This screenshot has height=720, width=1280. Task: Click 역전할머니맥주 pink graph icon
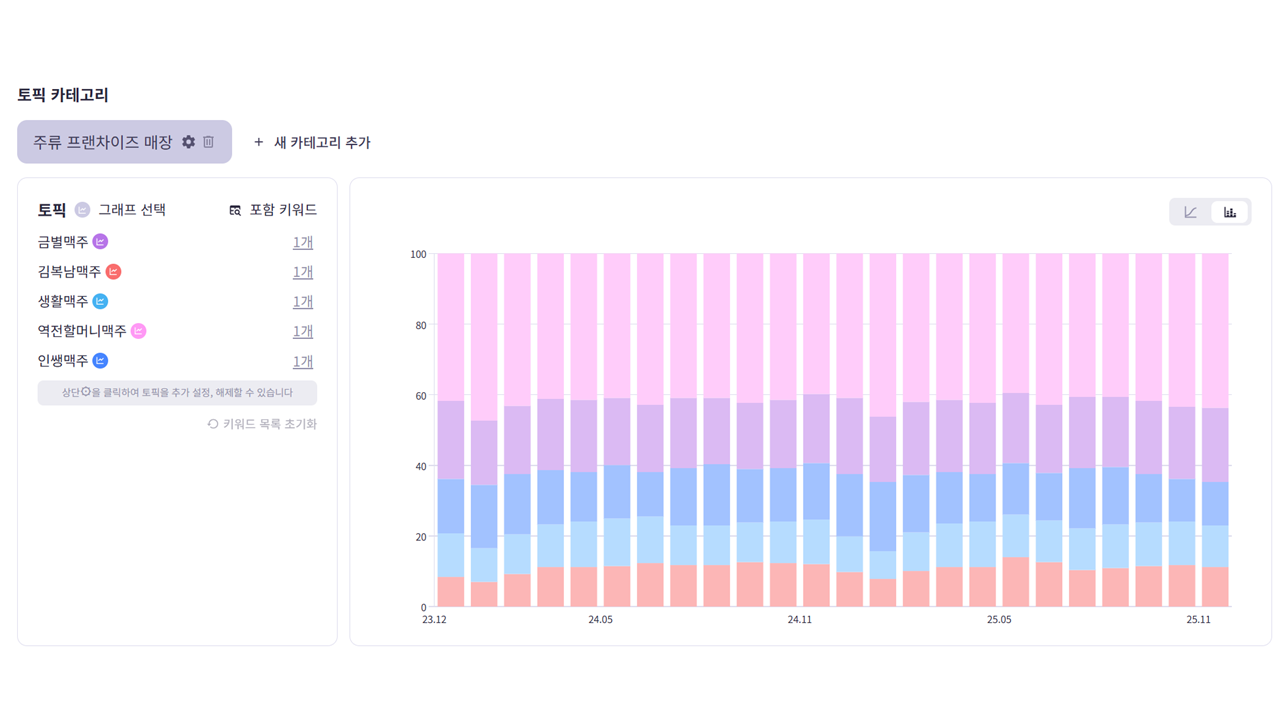coord(139,331)
